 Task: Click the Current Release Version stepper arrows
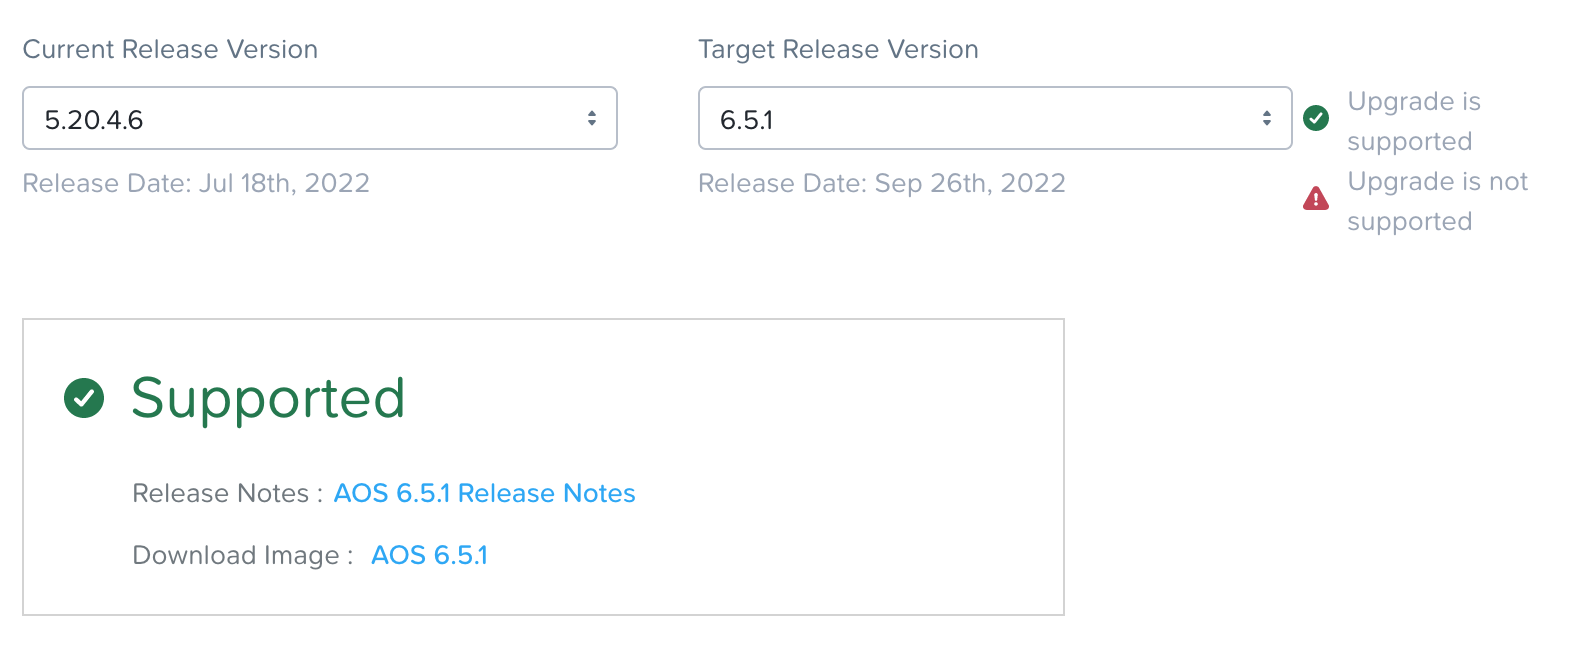click(x=592, y=118)
